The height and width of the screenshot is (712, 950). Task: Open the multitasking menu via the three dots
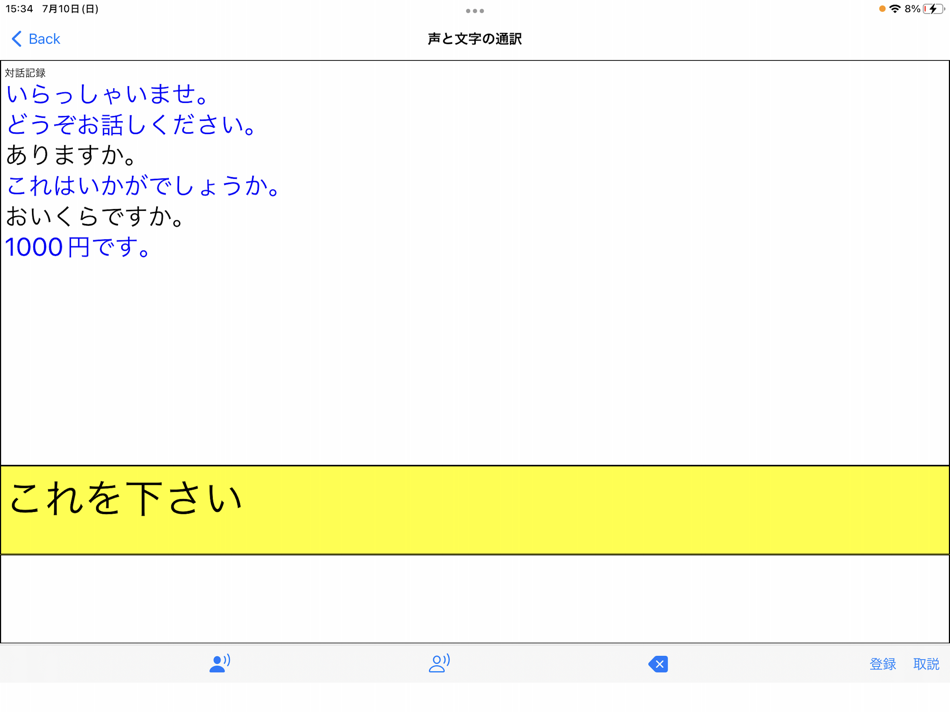[474, 11]
